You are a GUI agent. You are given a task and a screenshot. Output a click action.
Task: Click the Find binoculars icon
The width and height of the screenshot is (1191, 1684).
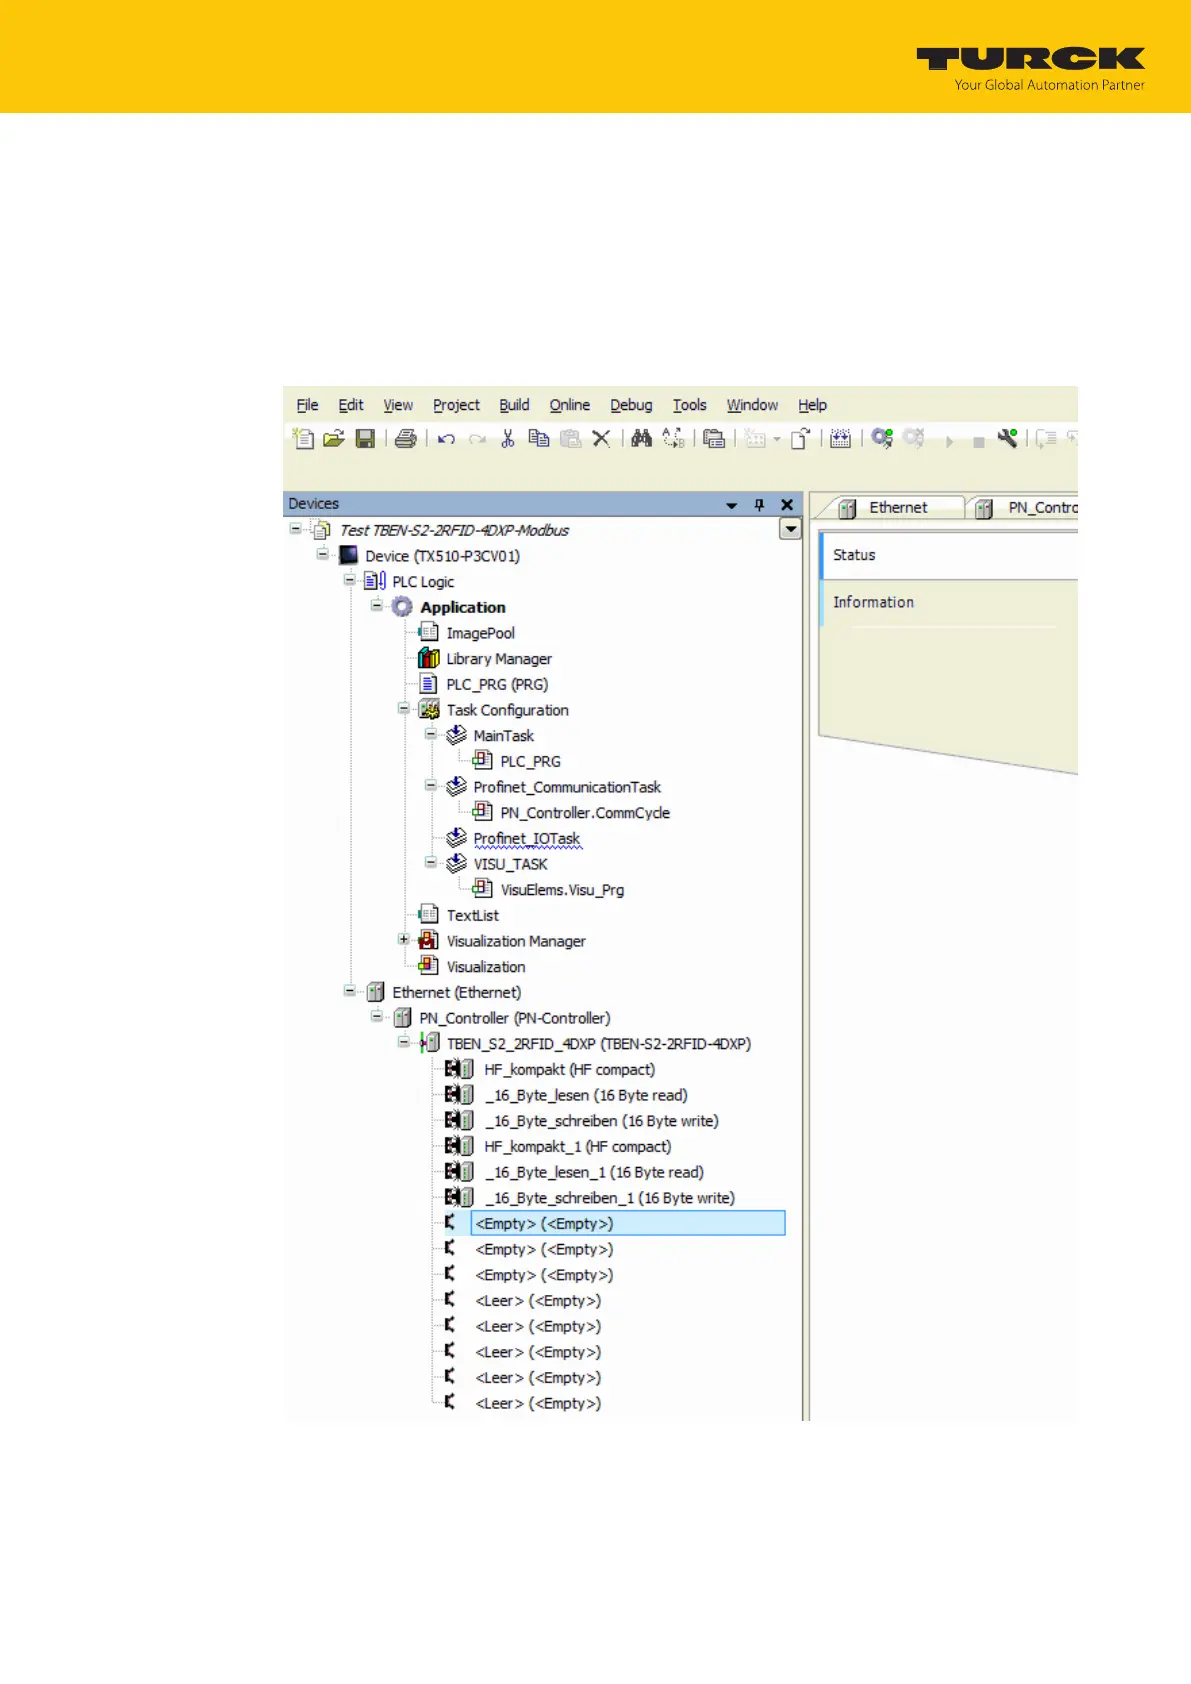tap(642, 438)
